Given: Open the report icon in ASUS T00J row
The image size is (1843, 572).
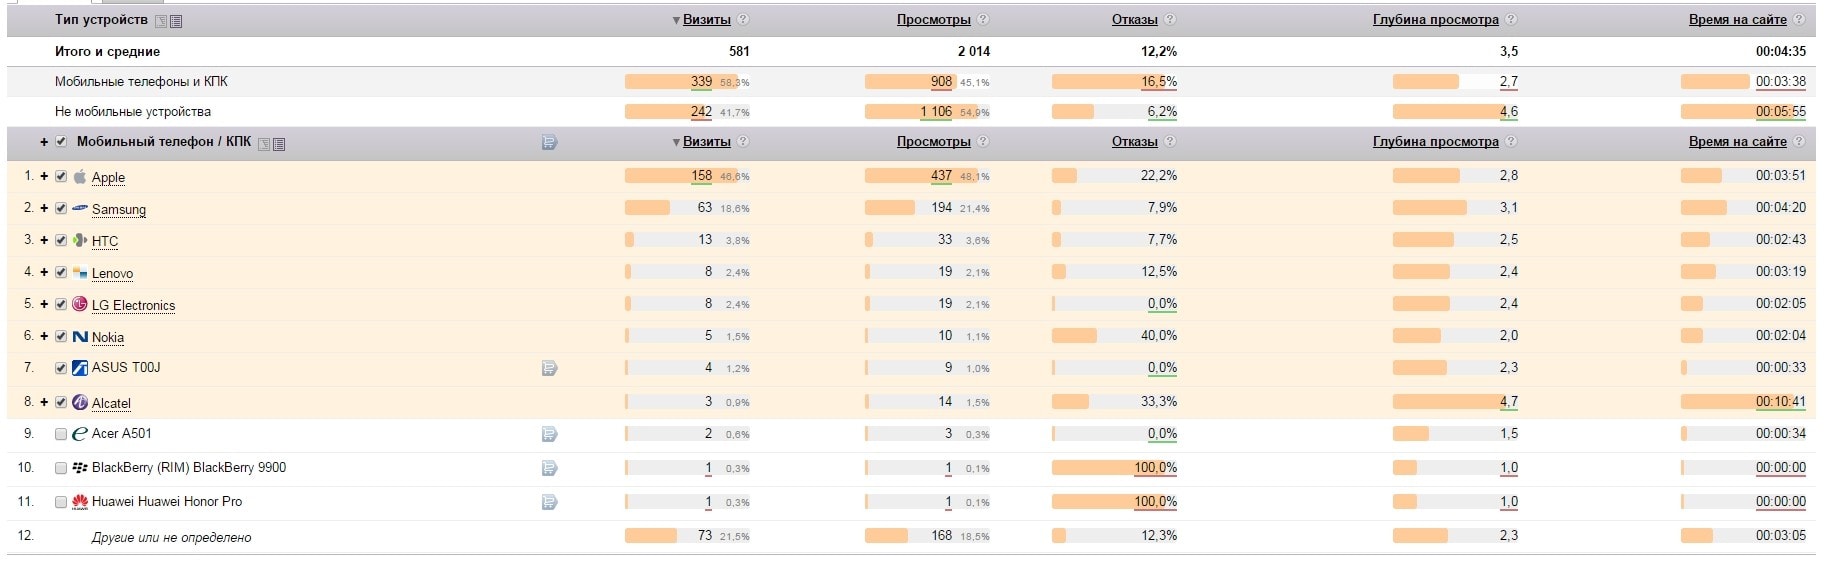Looking at the screenshot, I should coord(549,368).
